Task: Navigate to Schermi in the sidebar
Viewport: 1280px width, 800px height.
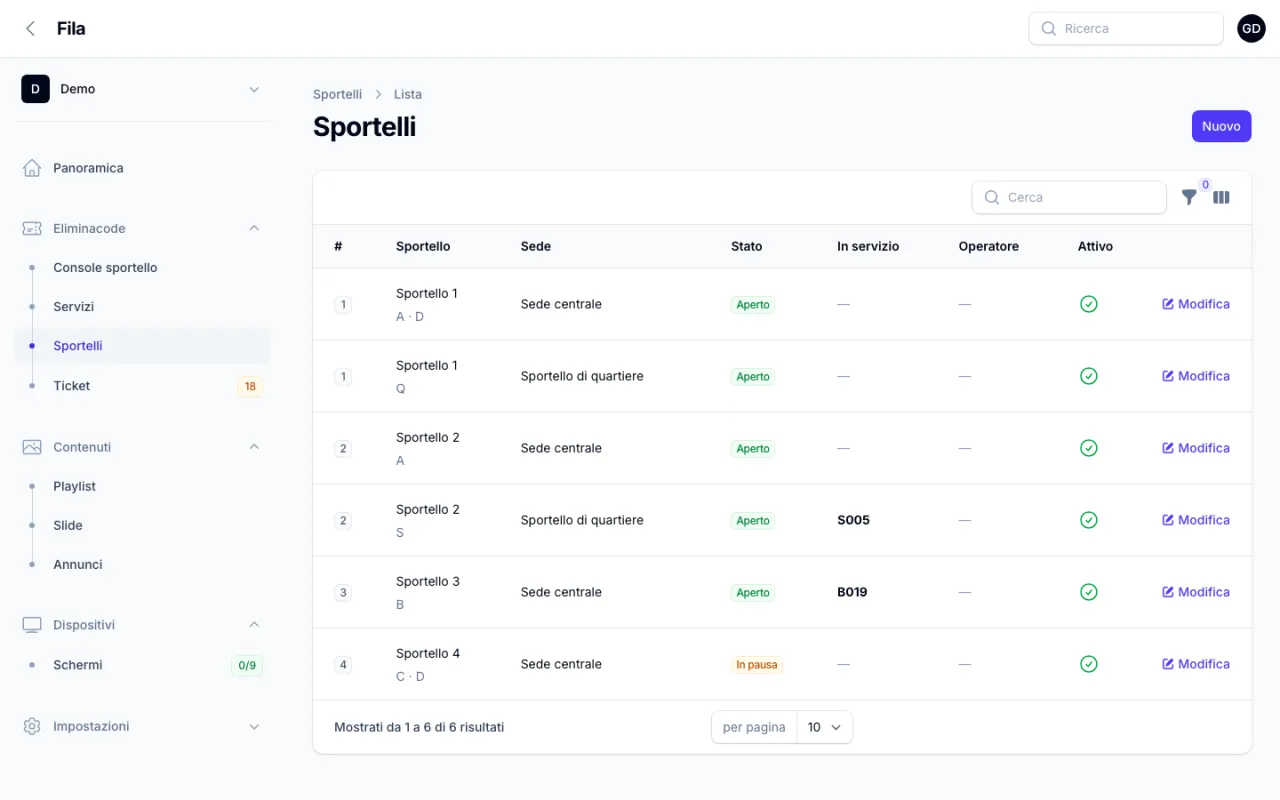Action: click(142, 665)
